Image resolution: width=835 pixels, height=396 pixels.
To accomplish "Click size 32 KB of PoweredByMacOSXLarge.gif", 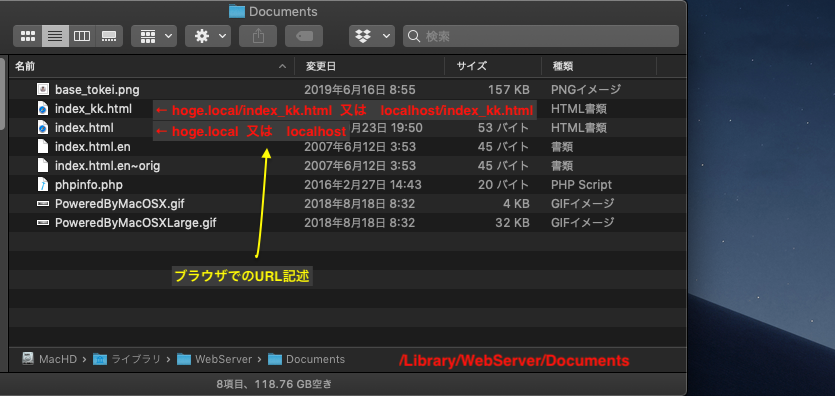I will click(512, 222).
